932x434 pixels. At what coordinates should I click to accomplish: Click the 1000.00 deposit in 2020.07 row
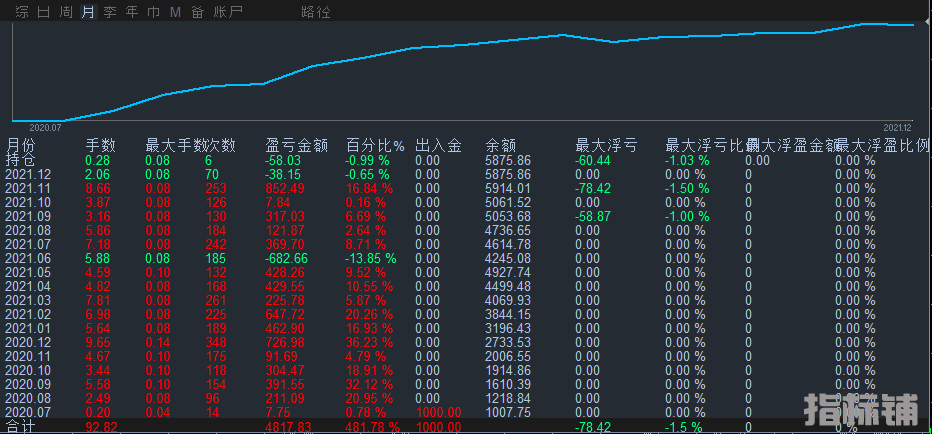coord(439,412)
